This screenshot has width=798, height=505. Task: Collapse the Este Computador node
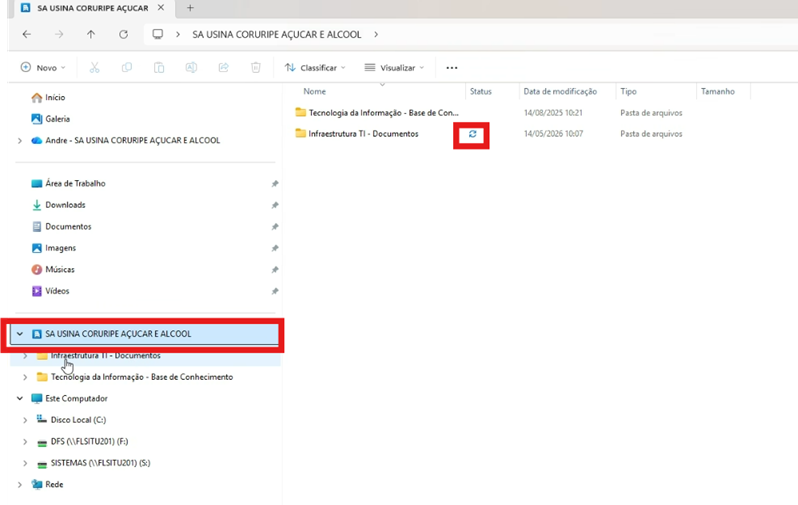pyautogui.click(x=20, y=399)
